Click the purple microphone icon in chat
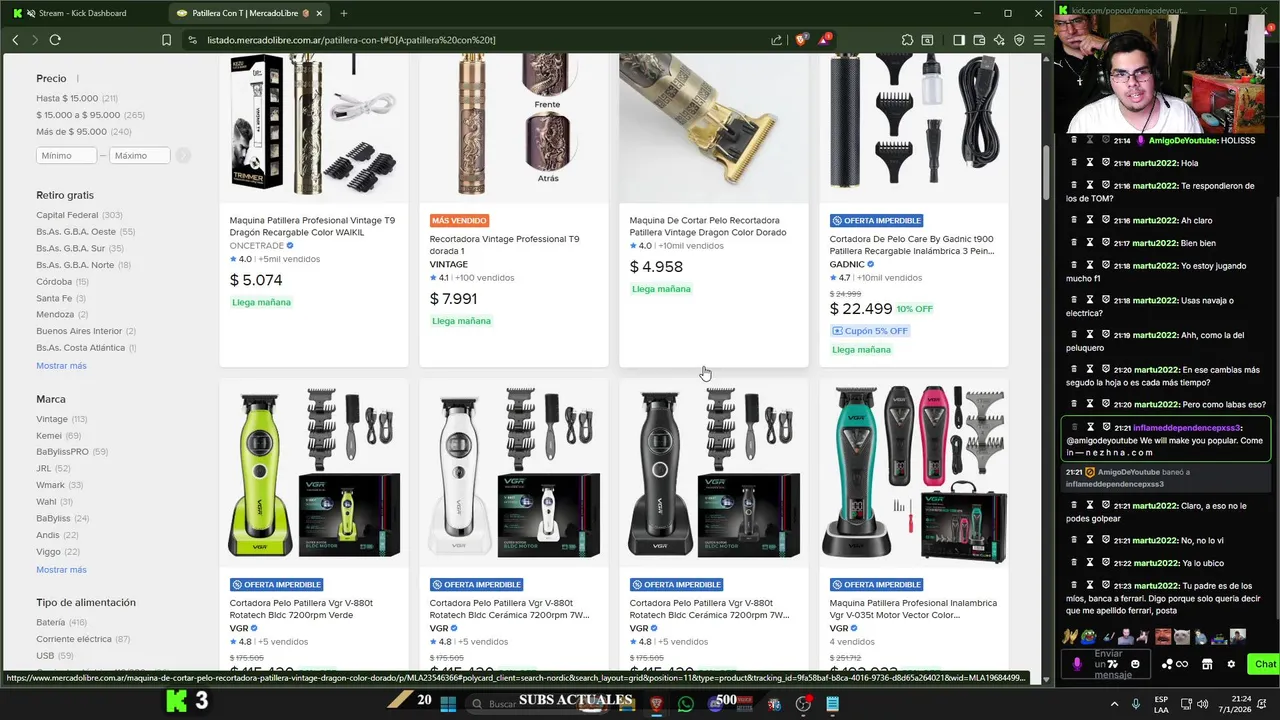The image size is (1280, 720). tap(1077, 664)
